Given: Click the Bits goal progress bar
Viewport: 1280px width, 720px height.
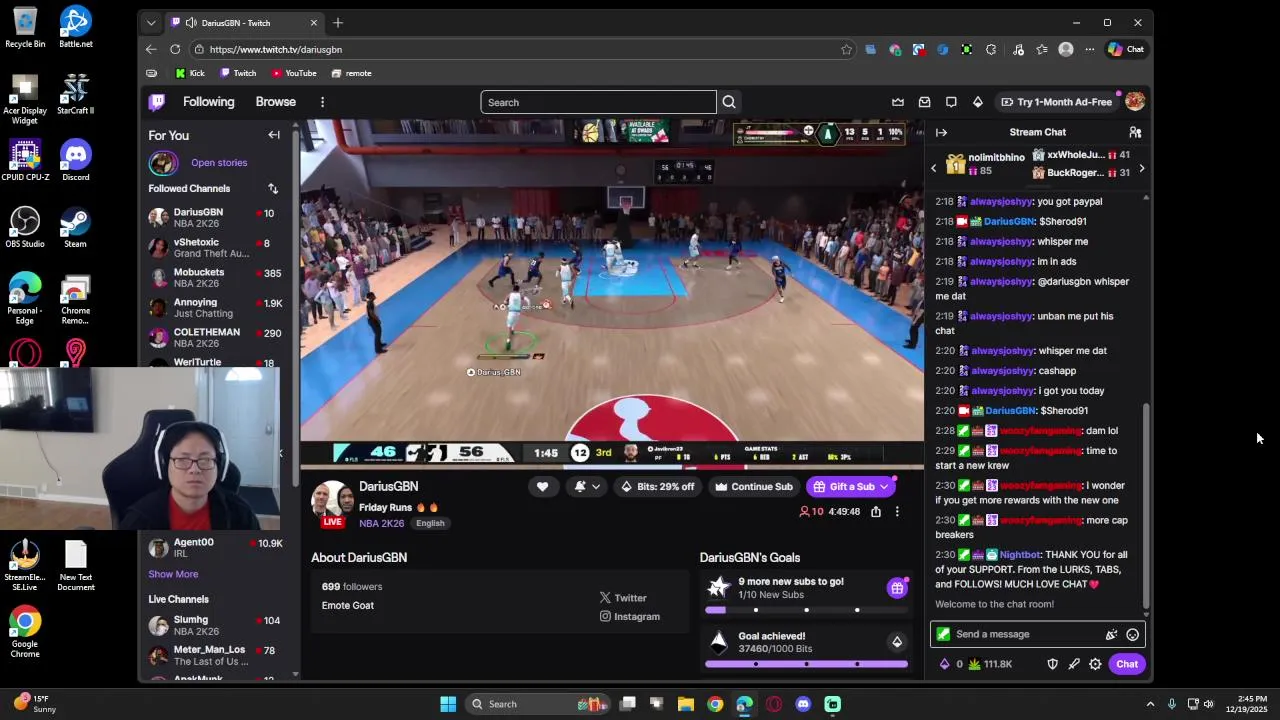Looking at the screenshot, I should tap(806, 664).
